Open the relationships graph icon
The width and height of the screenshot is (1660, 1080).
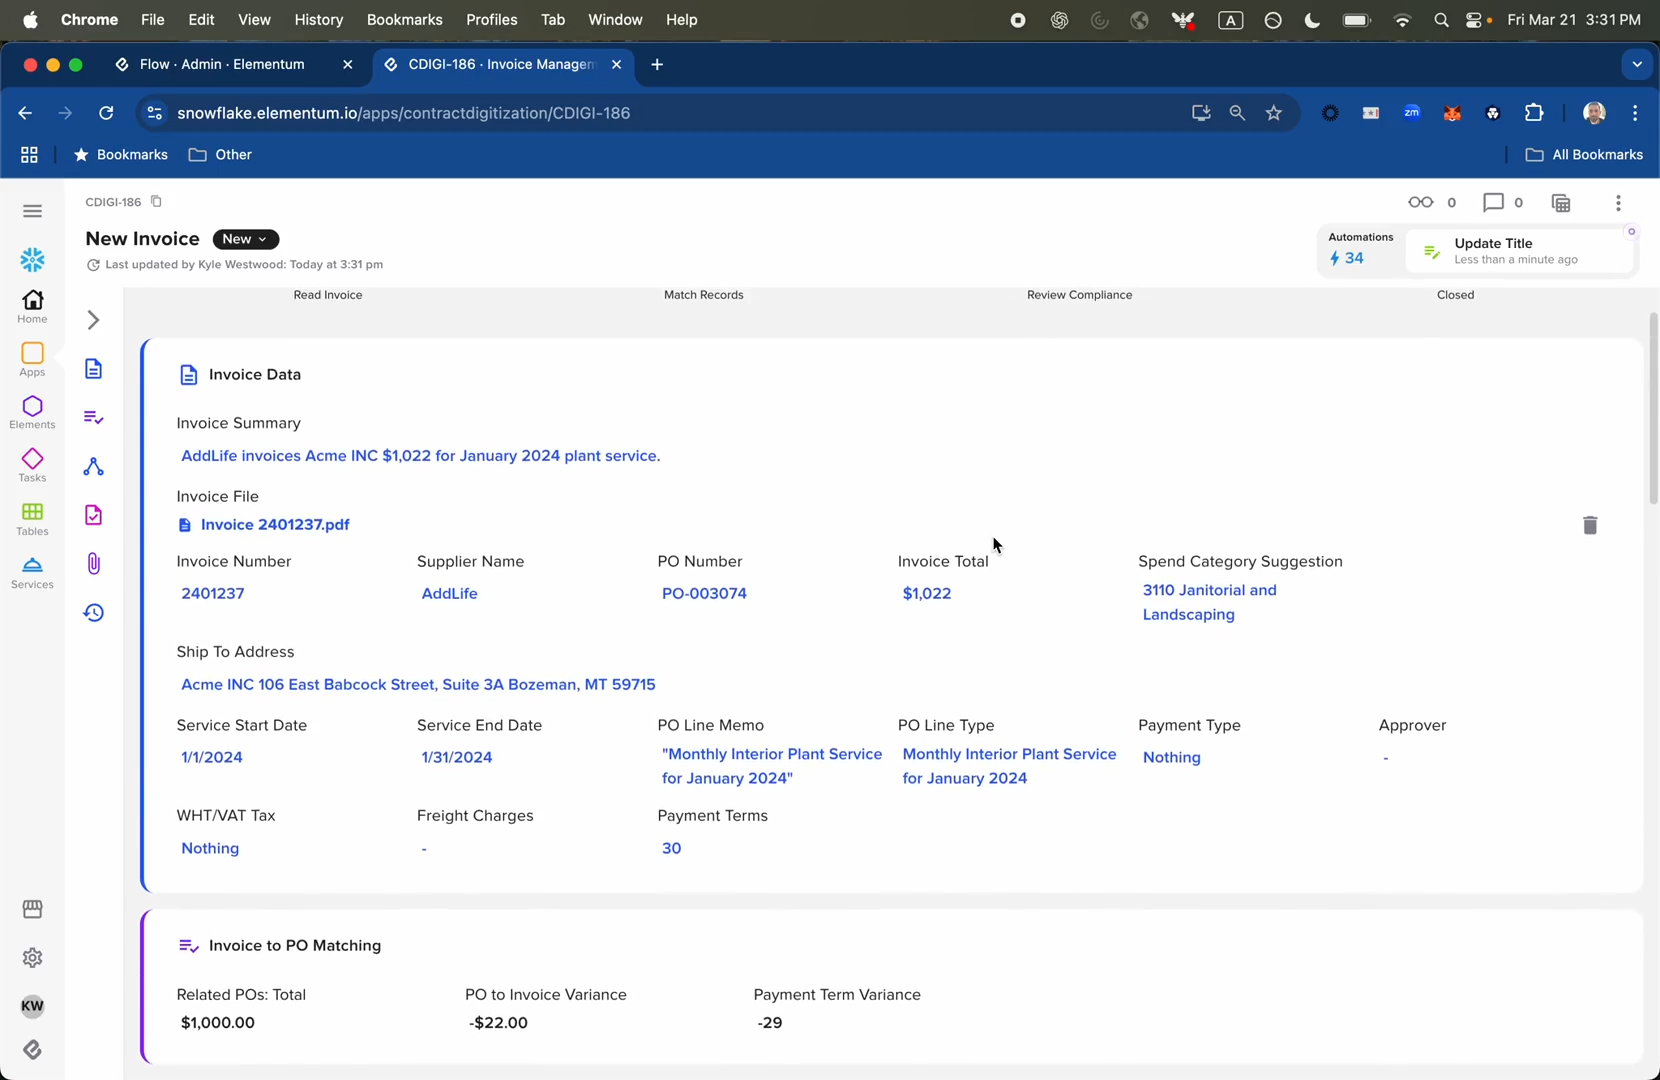tap(93, 466)
